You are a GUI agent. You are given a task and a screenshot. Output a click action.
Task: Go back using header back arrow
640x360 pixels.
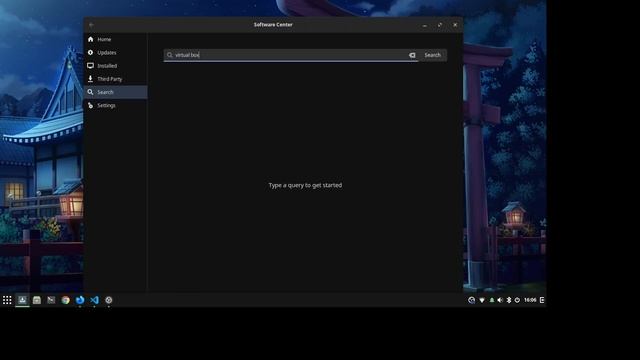click(91, 25)
